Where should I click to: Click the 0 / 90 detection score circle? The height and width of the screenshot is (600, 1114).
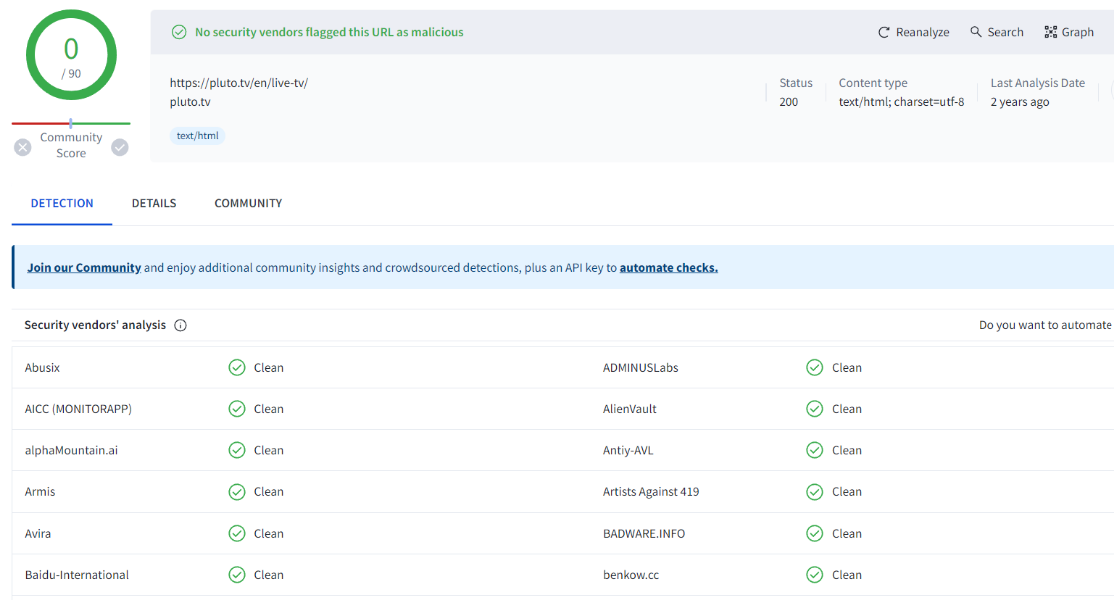[71, 55]
